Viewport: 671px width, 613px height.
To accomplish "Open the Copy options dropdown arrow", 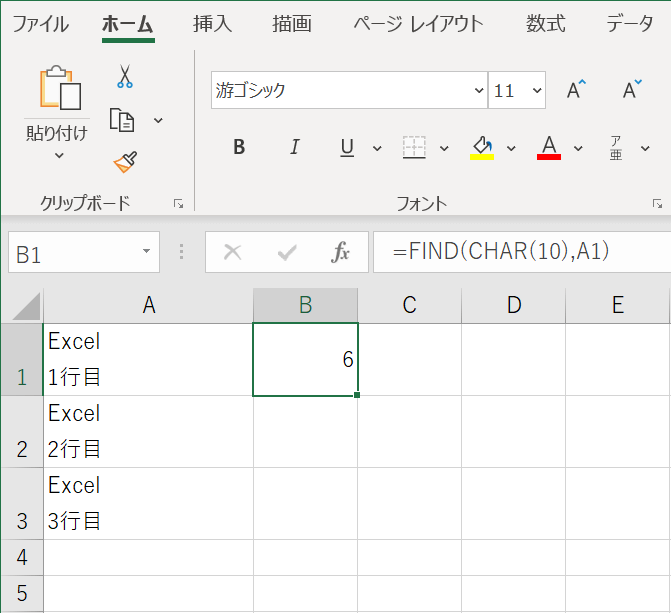I will (158, 120).
